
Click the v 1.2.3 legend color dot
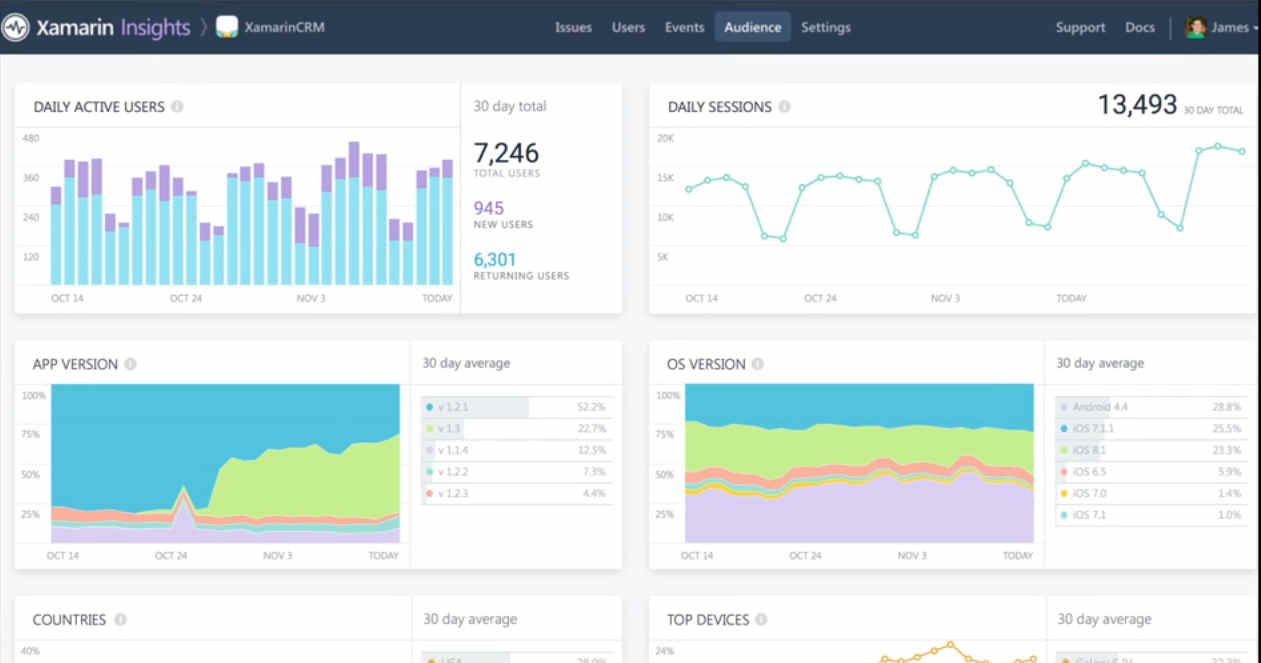429,493
